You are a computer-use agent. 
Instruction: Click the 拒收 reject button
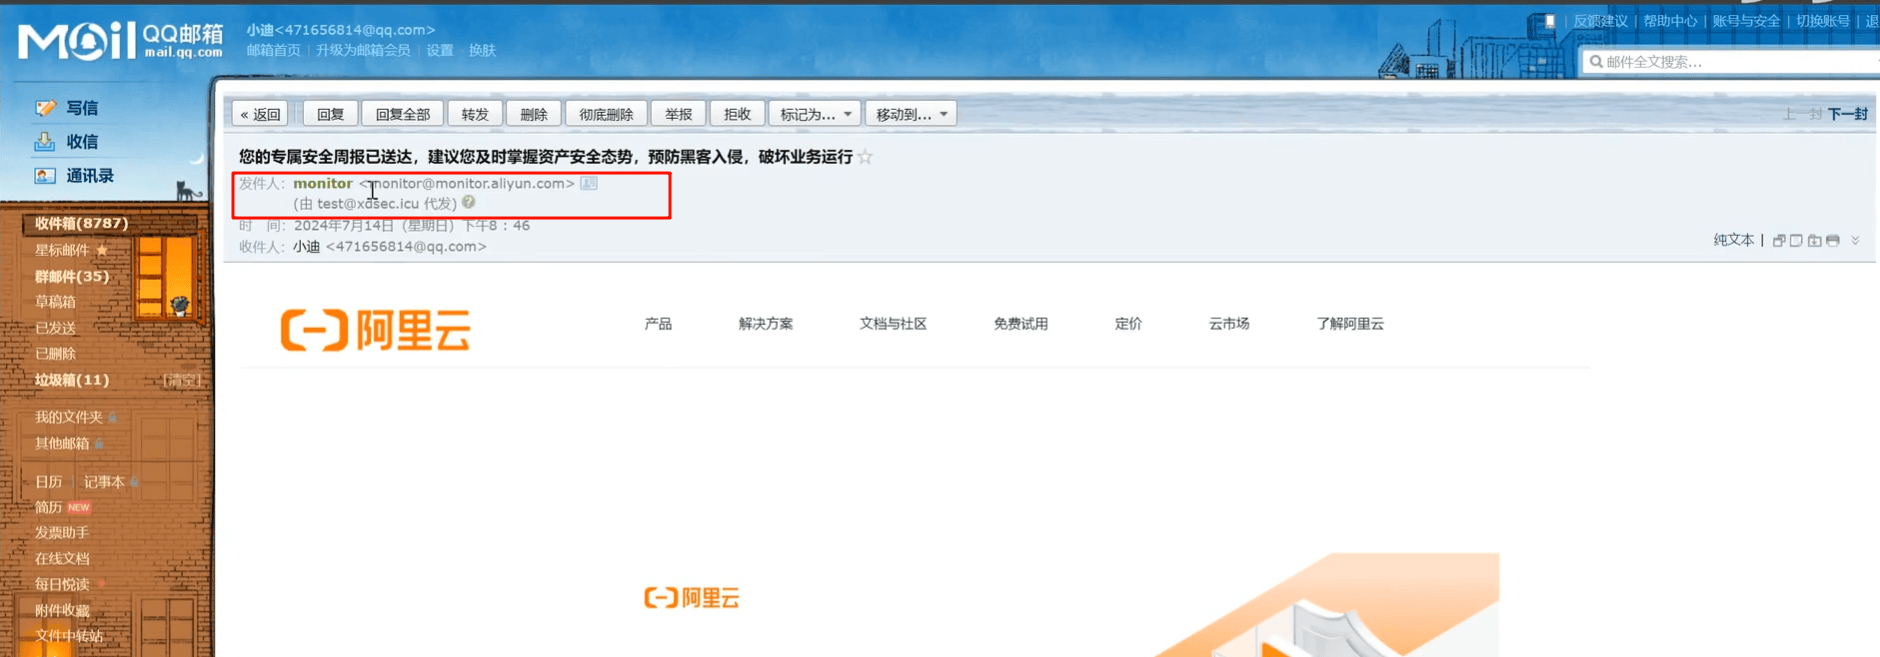738,114
